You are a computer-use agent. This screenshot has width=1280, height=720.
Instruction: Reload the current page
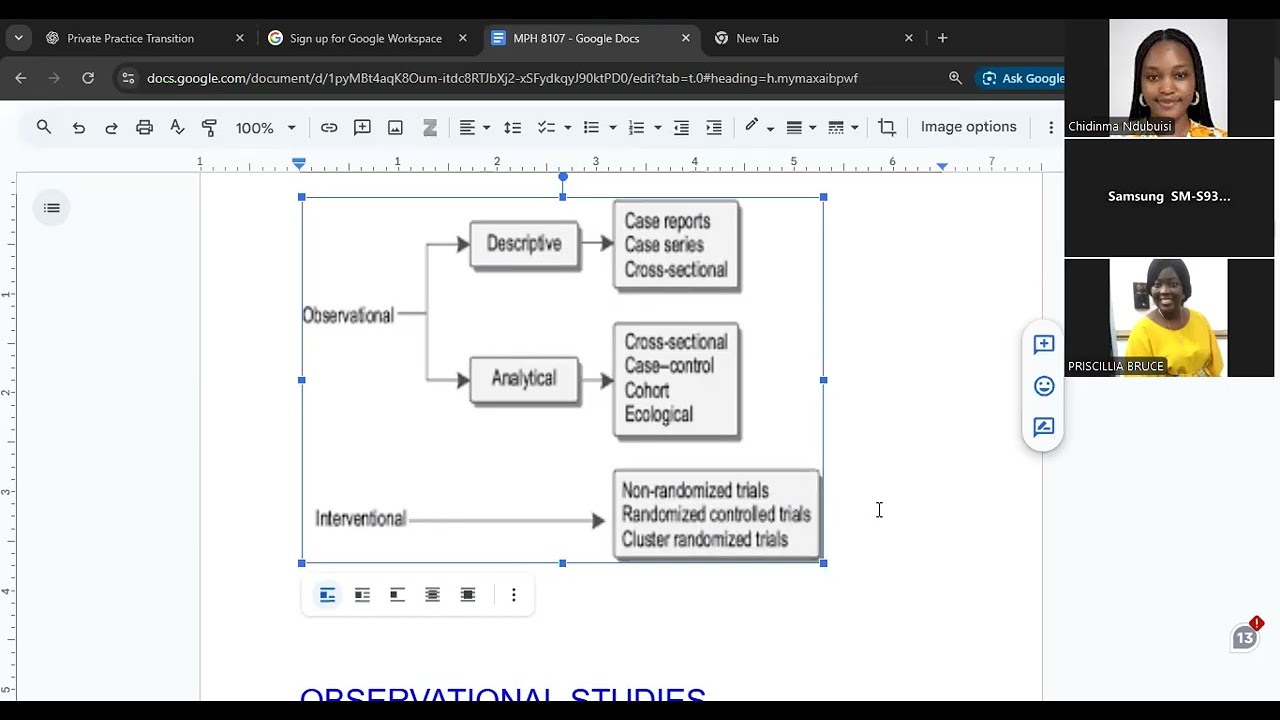[88, 78]
